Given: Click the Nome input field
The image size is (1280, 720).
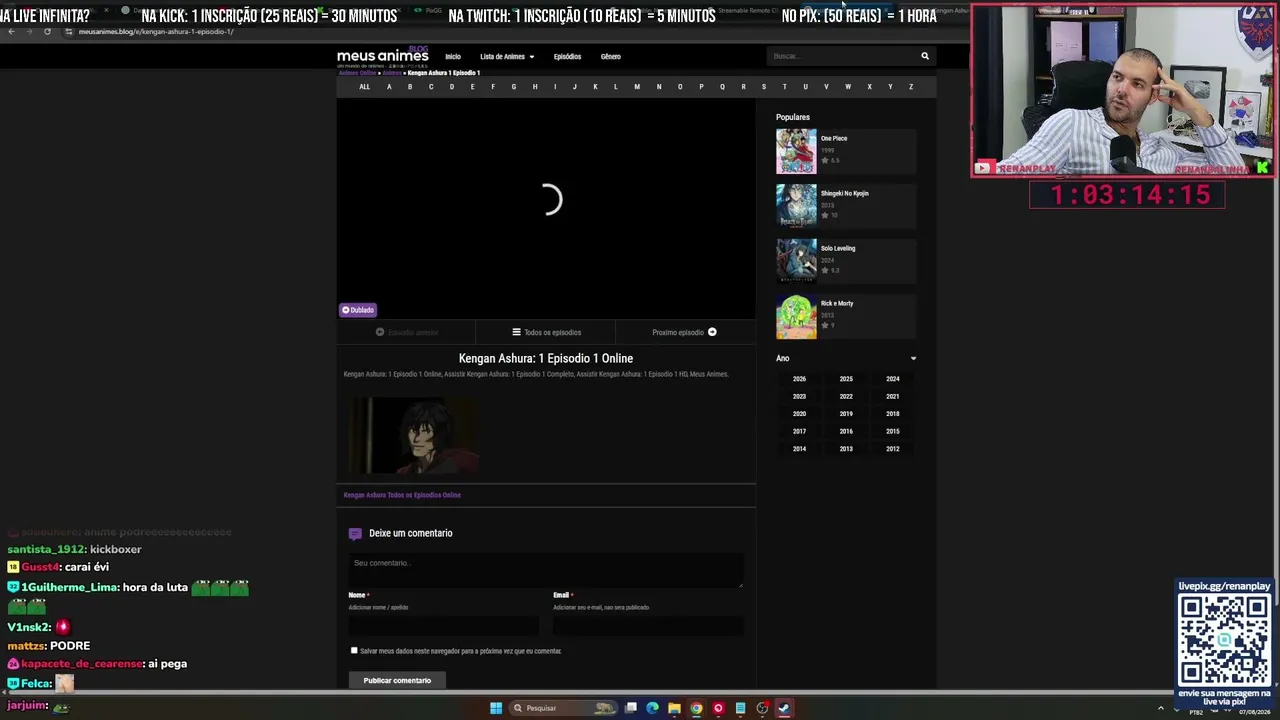Looking at the screenshot, I should pos(443,626).
